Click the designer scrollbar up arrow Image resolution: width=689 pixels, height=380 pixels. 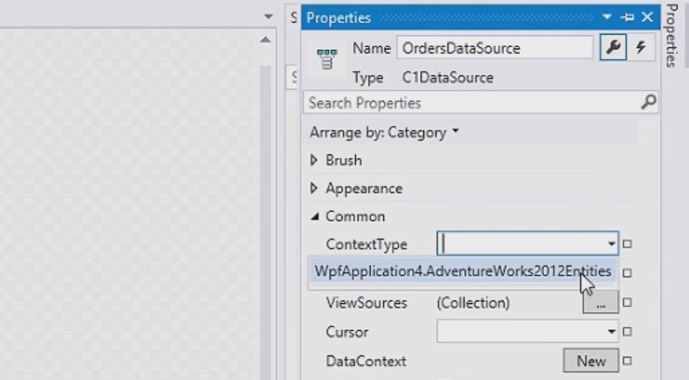pos(265,40)
